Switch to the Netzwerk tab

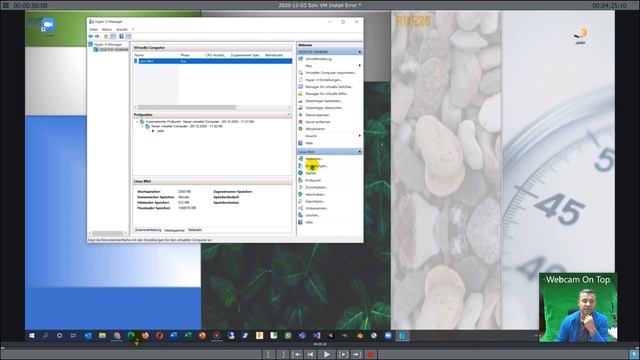click(195, 230)
